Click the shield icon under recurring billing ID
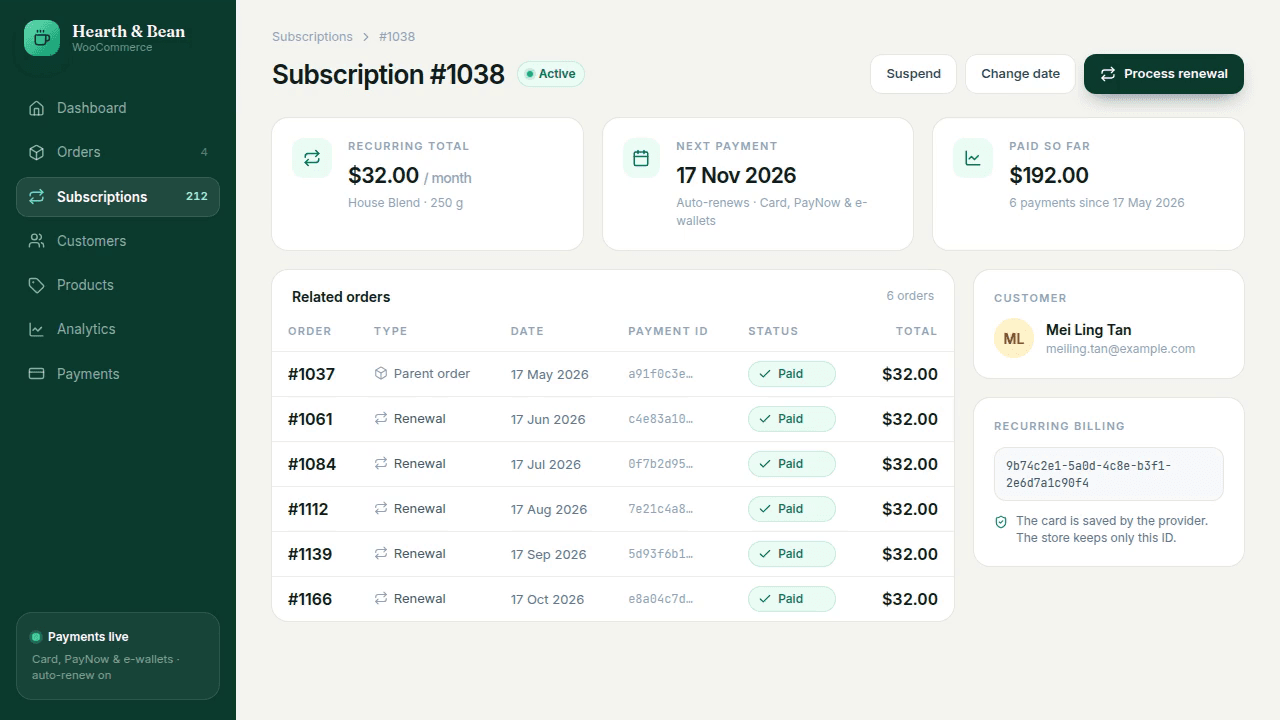This screenshot has height=720, width=1280. coord(1001,522)
